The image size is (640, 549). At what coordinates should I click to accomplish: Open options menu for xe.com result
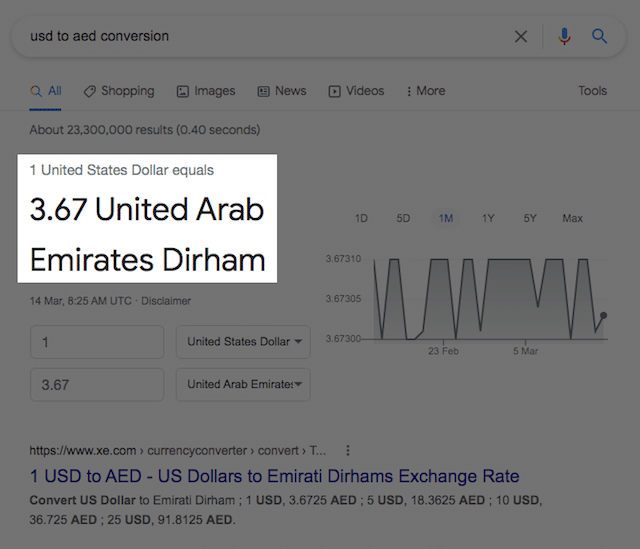coord(348,451)
